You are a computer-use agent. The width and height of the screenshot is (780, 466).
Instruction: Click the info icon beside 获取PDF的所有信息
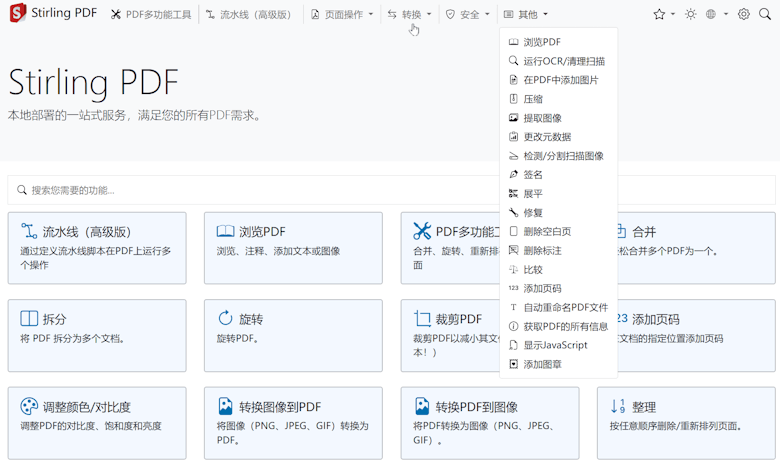(x=513, y=326)
